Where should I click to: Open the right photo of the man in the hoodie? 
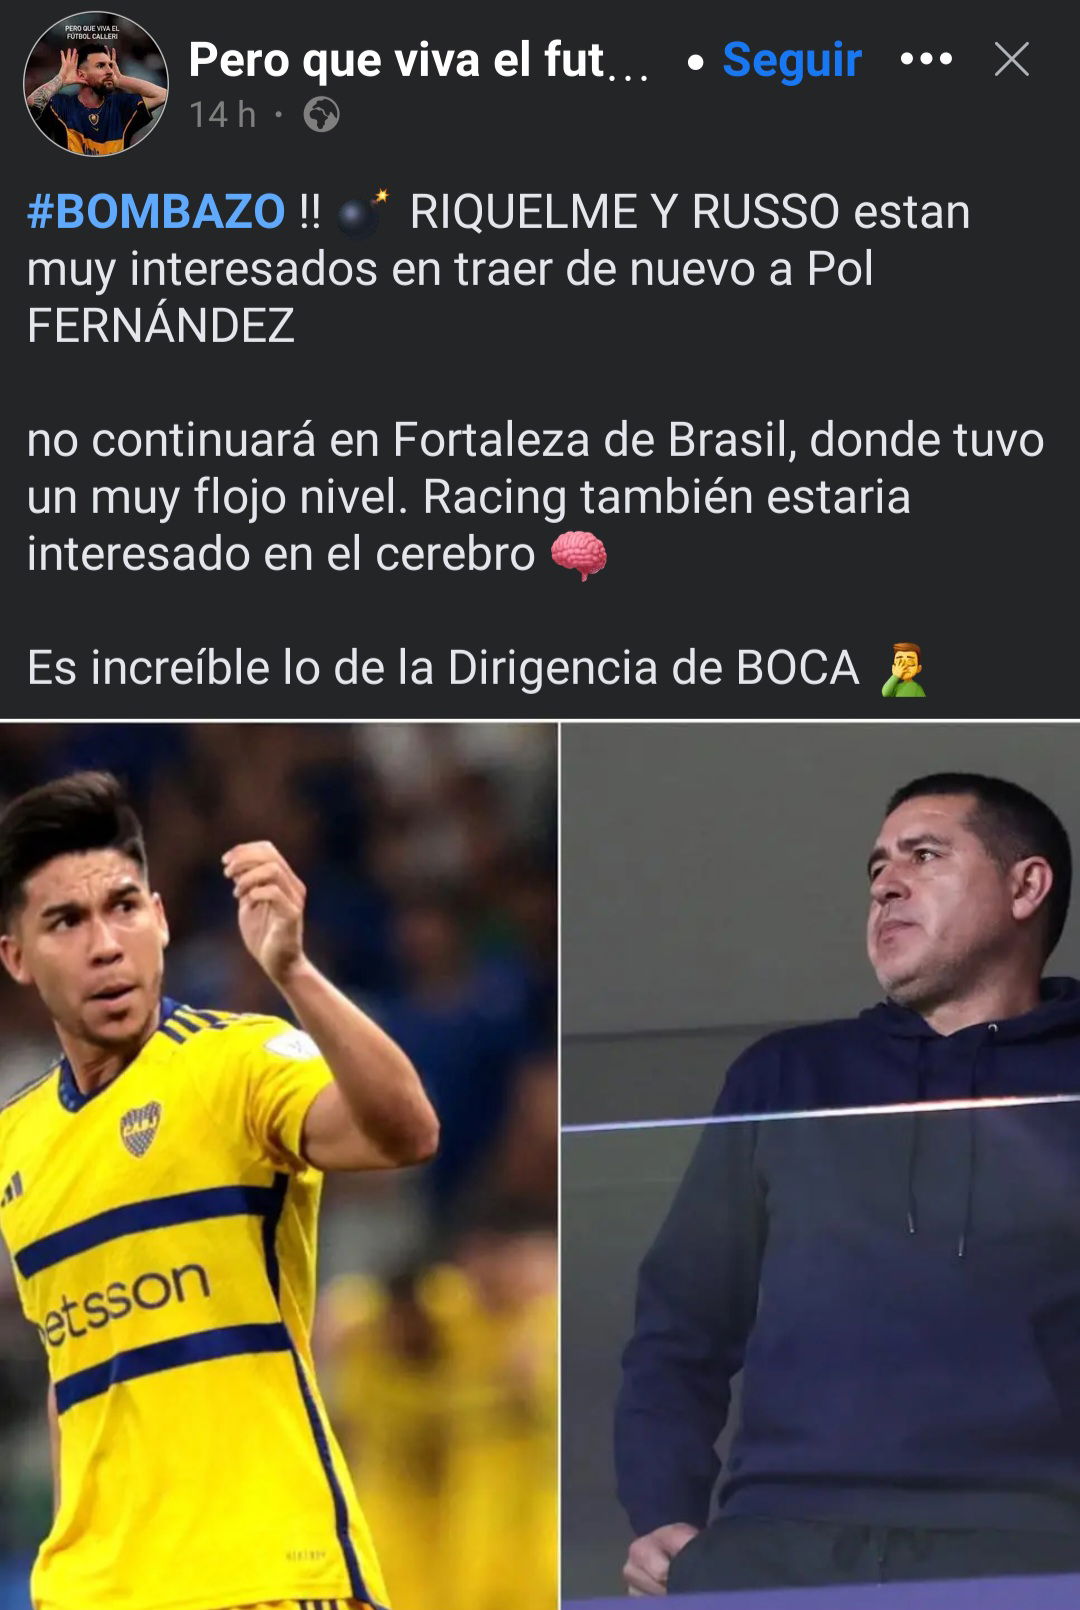pyautogui.click(x=821, y=1166)
